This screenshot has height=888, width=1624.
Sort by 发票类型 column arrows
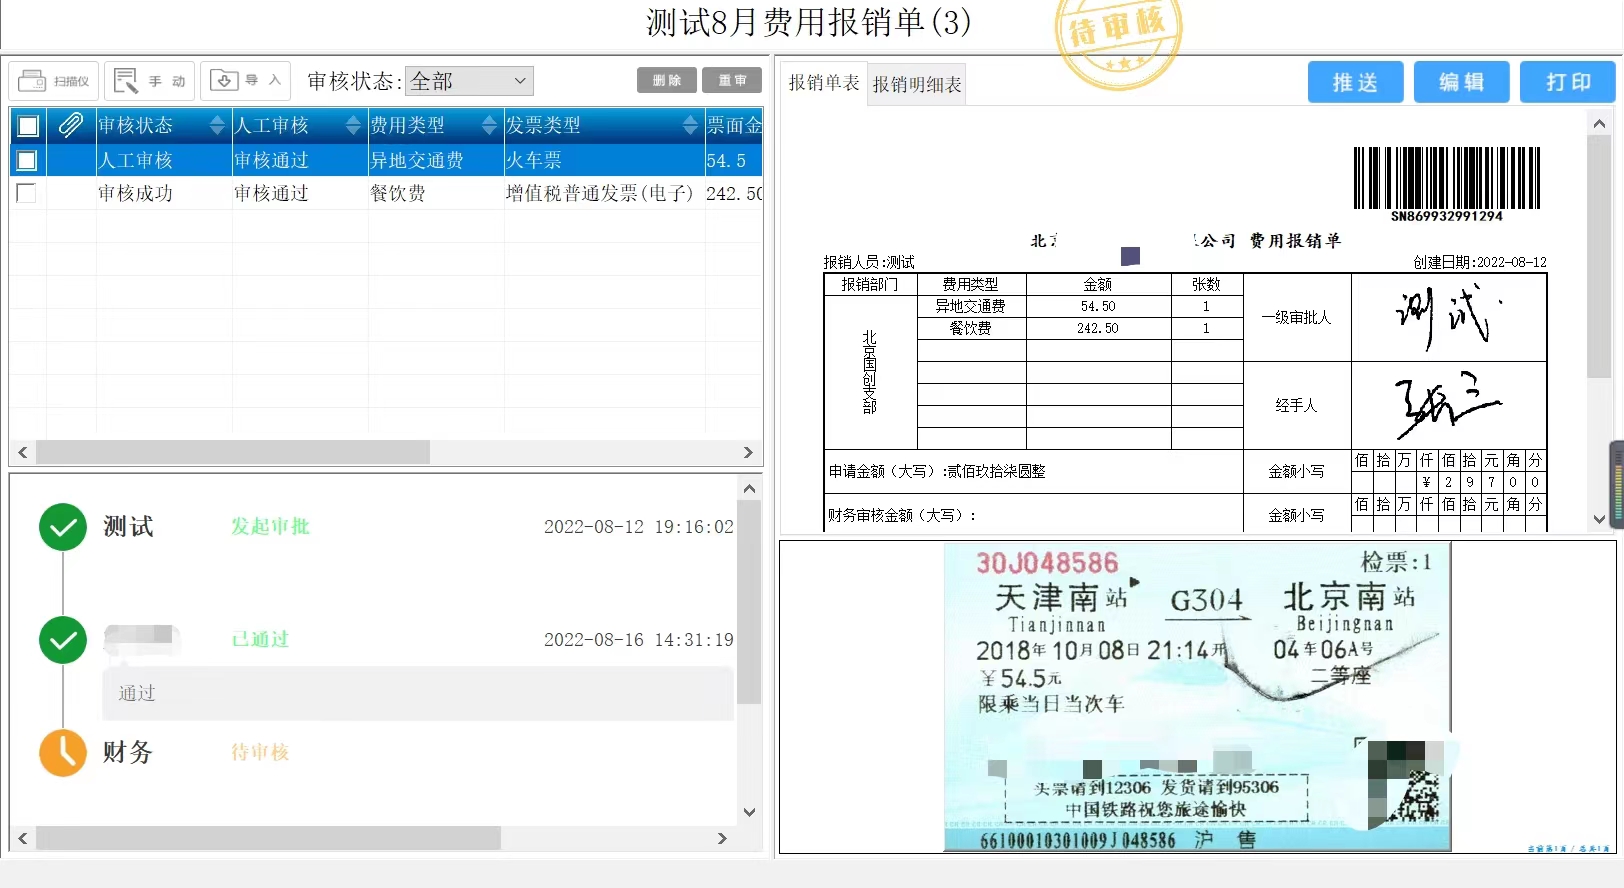(x=690, y=125)
